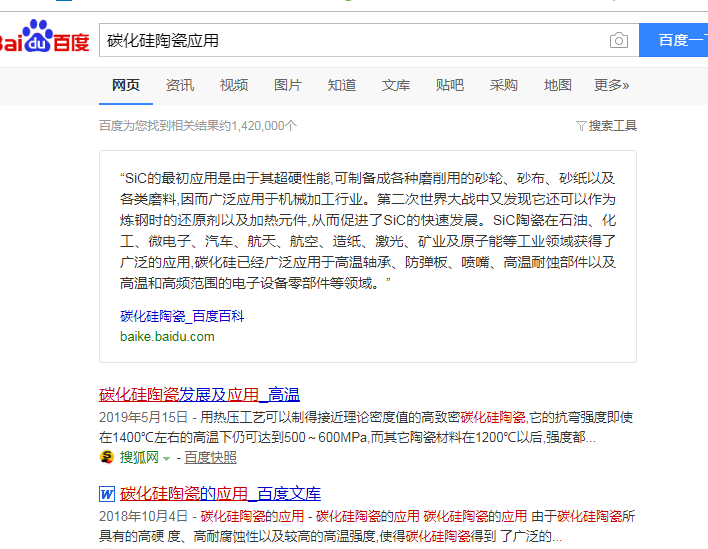Click the Word document icon before 百度文库 result
Image resolution: width=708 pixels, height=549 pixels.
107,494
